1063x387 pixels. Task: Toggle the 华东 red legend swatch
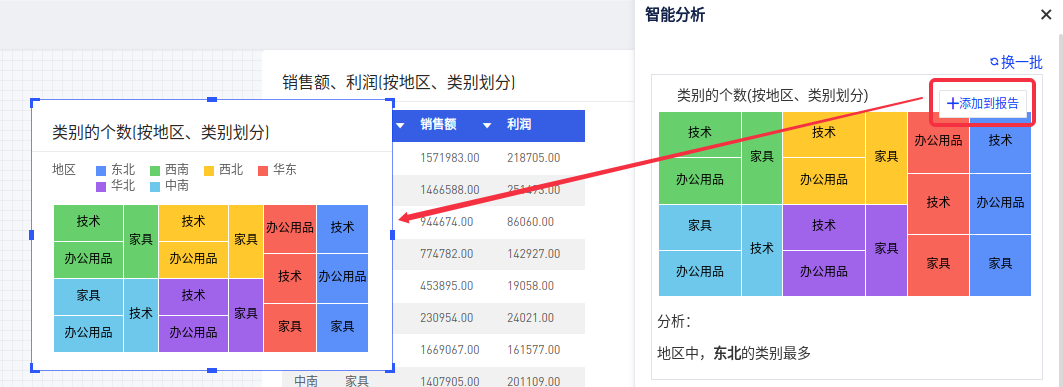[263, 171]
